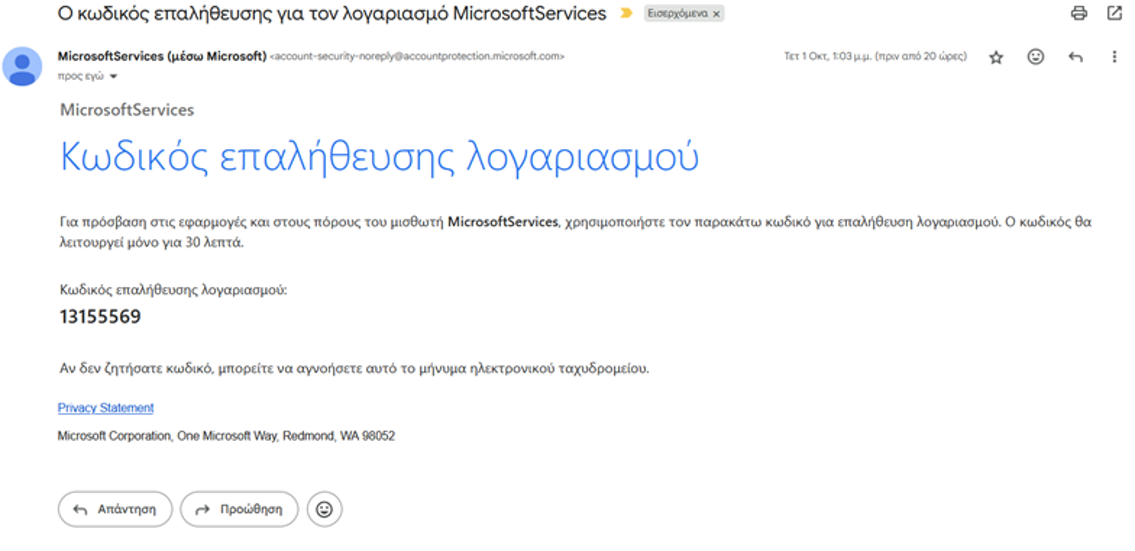Click the verification code 13155569
Image resolution: width=1135 pixels, height=551 pixels.
[x=100, y=317]
